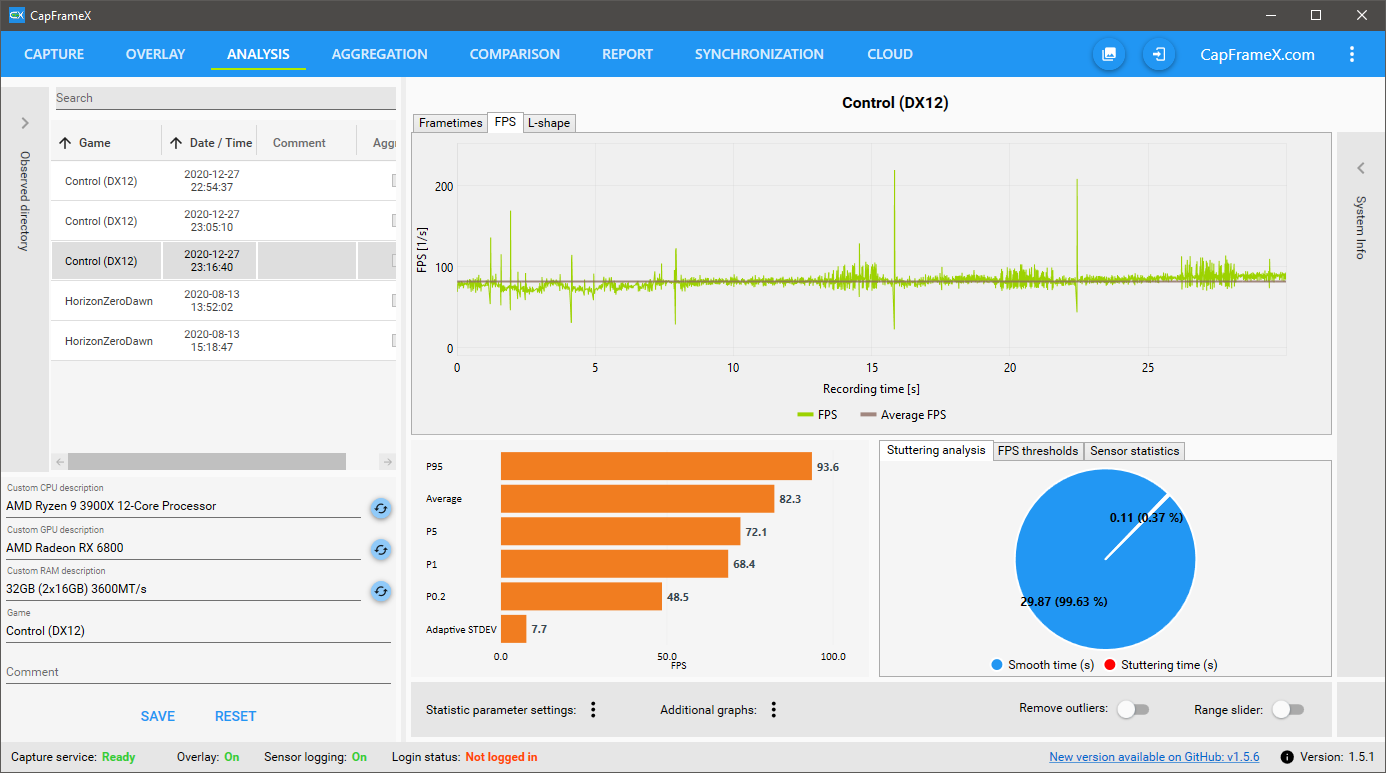Open Additional graphs three-dot menu

point(773,710)
